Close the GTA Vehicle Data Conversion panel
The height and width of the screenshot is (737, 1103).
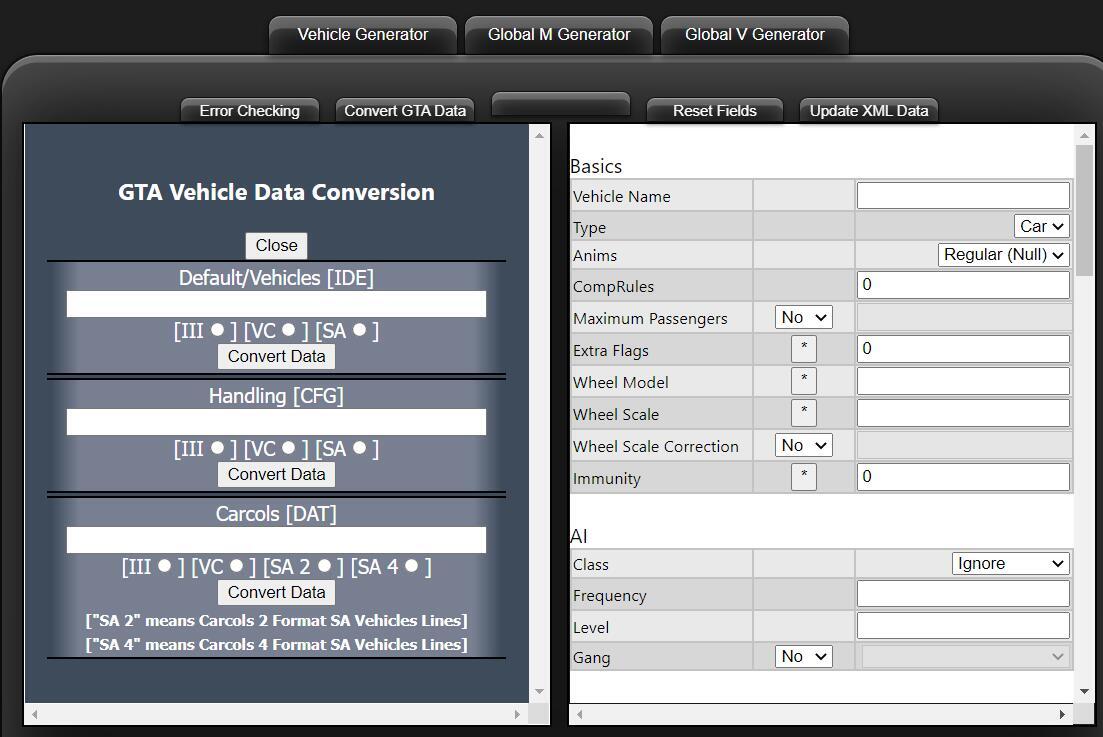(x=276, y=245)
